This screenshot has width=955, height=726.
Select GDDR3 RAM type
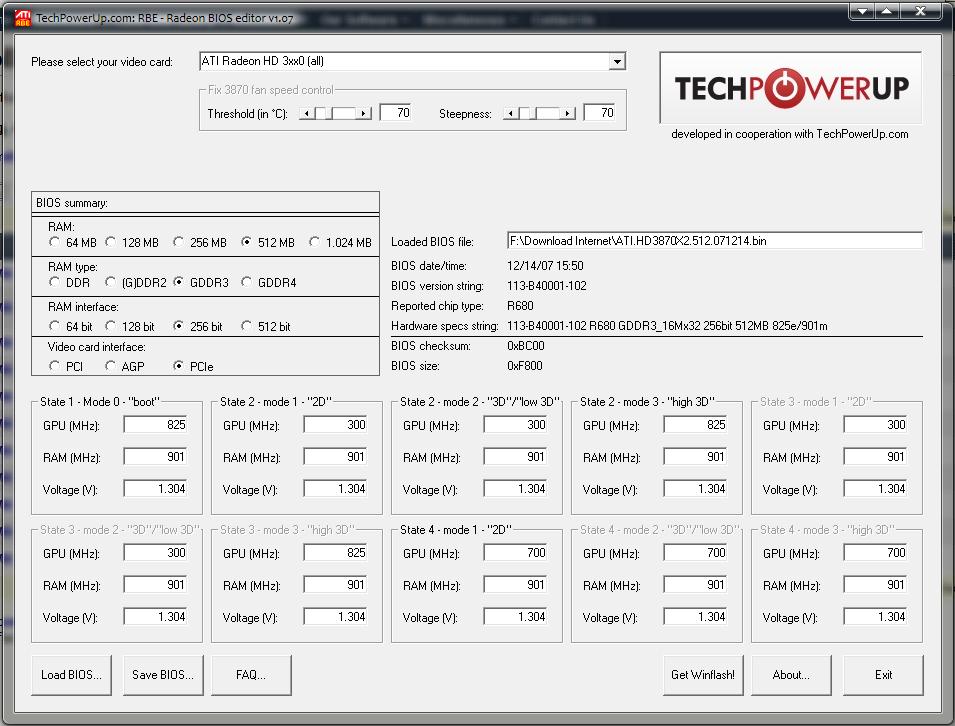[178, 282]
